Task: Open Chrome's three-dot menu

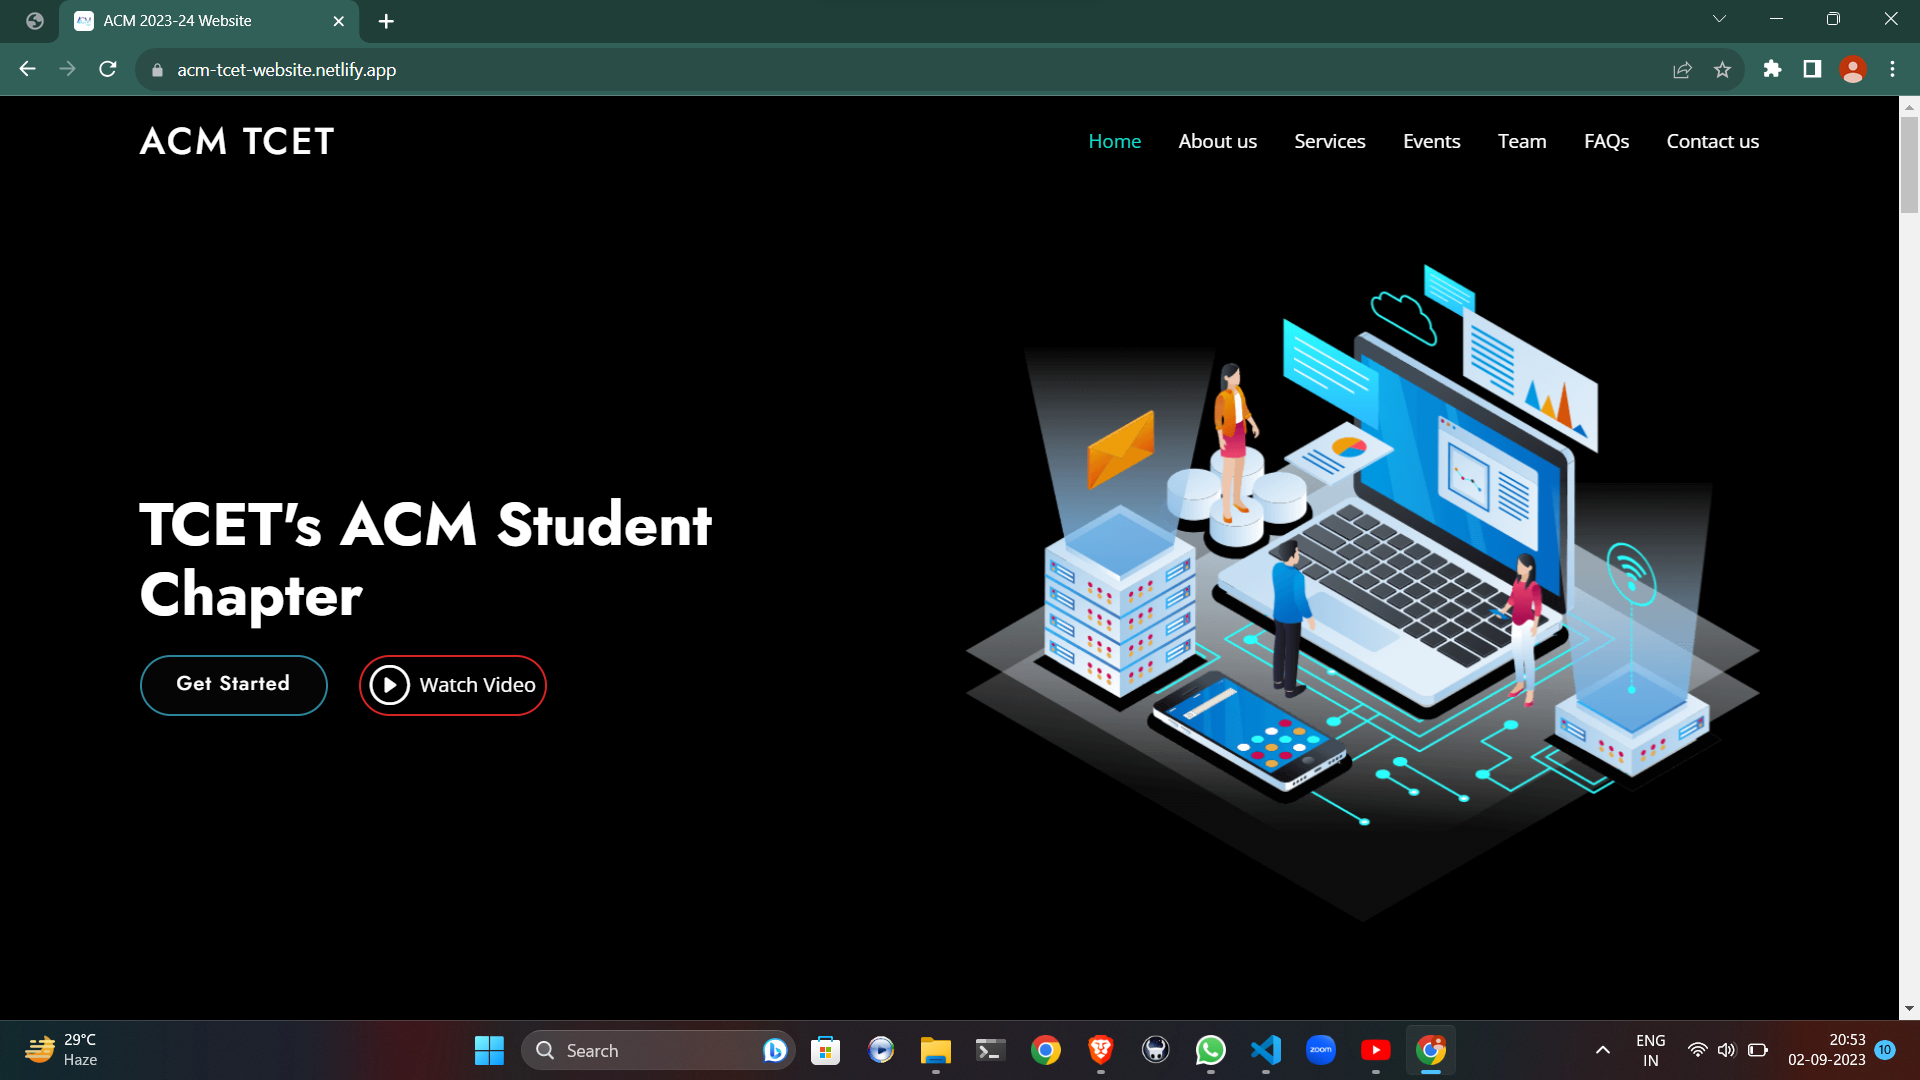Action: pos(1892,69)
